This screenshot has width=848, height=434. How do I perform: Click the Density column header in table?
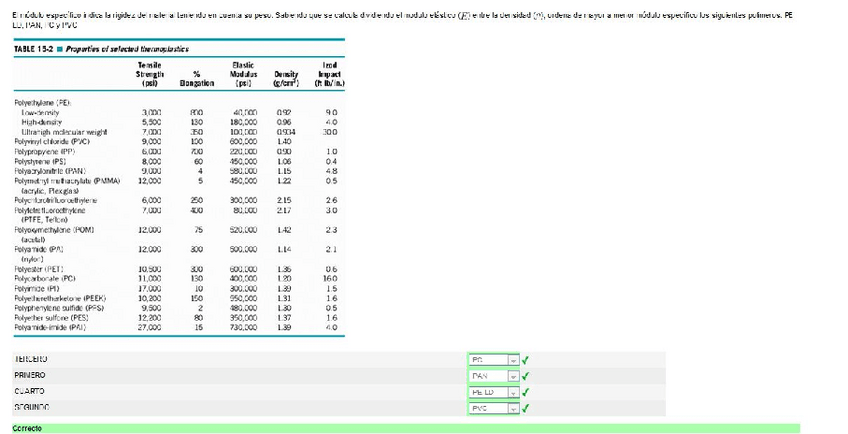coord(287,78)
